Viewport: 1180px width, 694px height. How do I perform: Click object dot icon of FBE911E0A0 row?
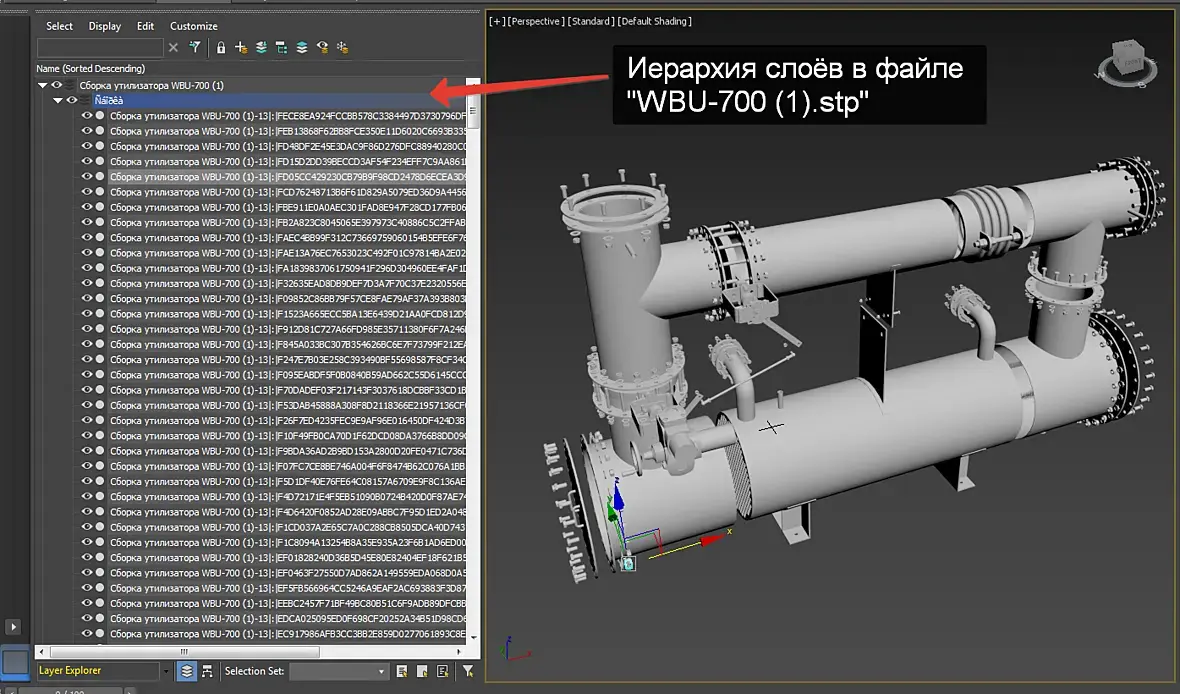(100, 207)
